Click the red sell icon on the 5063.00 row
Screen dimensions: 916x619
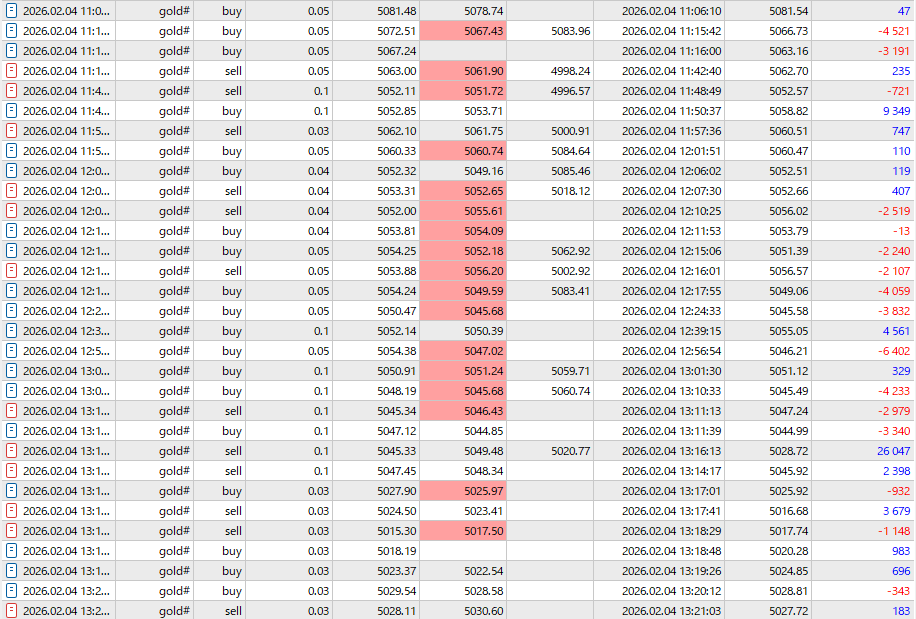pos(11,71)
